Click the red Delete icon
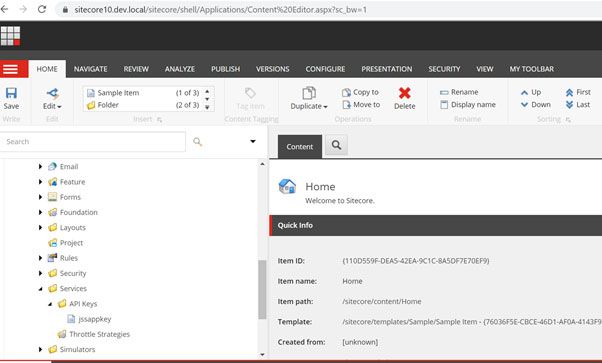This screenshot has height=363, width=602. coord(405,93)
